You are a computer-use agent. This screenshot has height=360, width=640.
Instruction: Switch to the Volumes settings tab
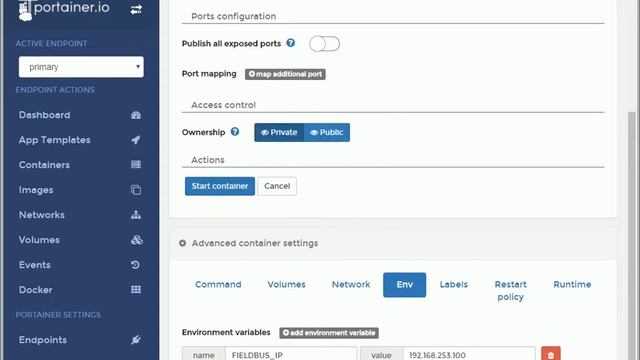pos(287,284)
